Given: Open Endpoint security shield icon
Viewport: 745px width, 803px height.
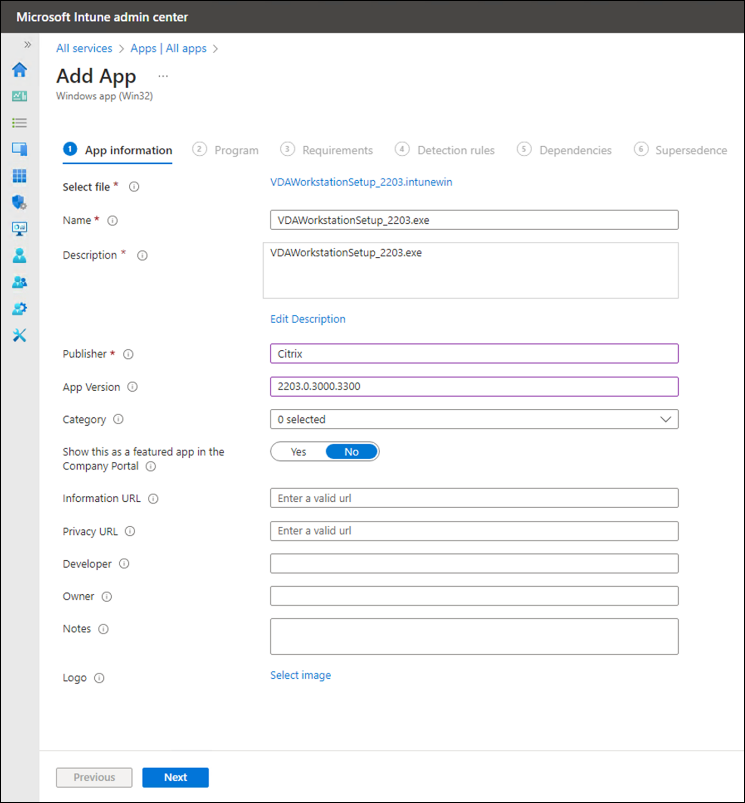Looking at the screenshot, I should click(19, 202).
